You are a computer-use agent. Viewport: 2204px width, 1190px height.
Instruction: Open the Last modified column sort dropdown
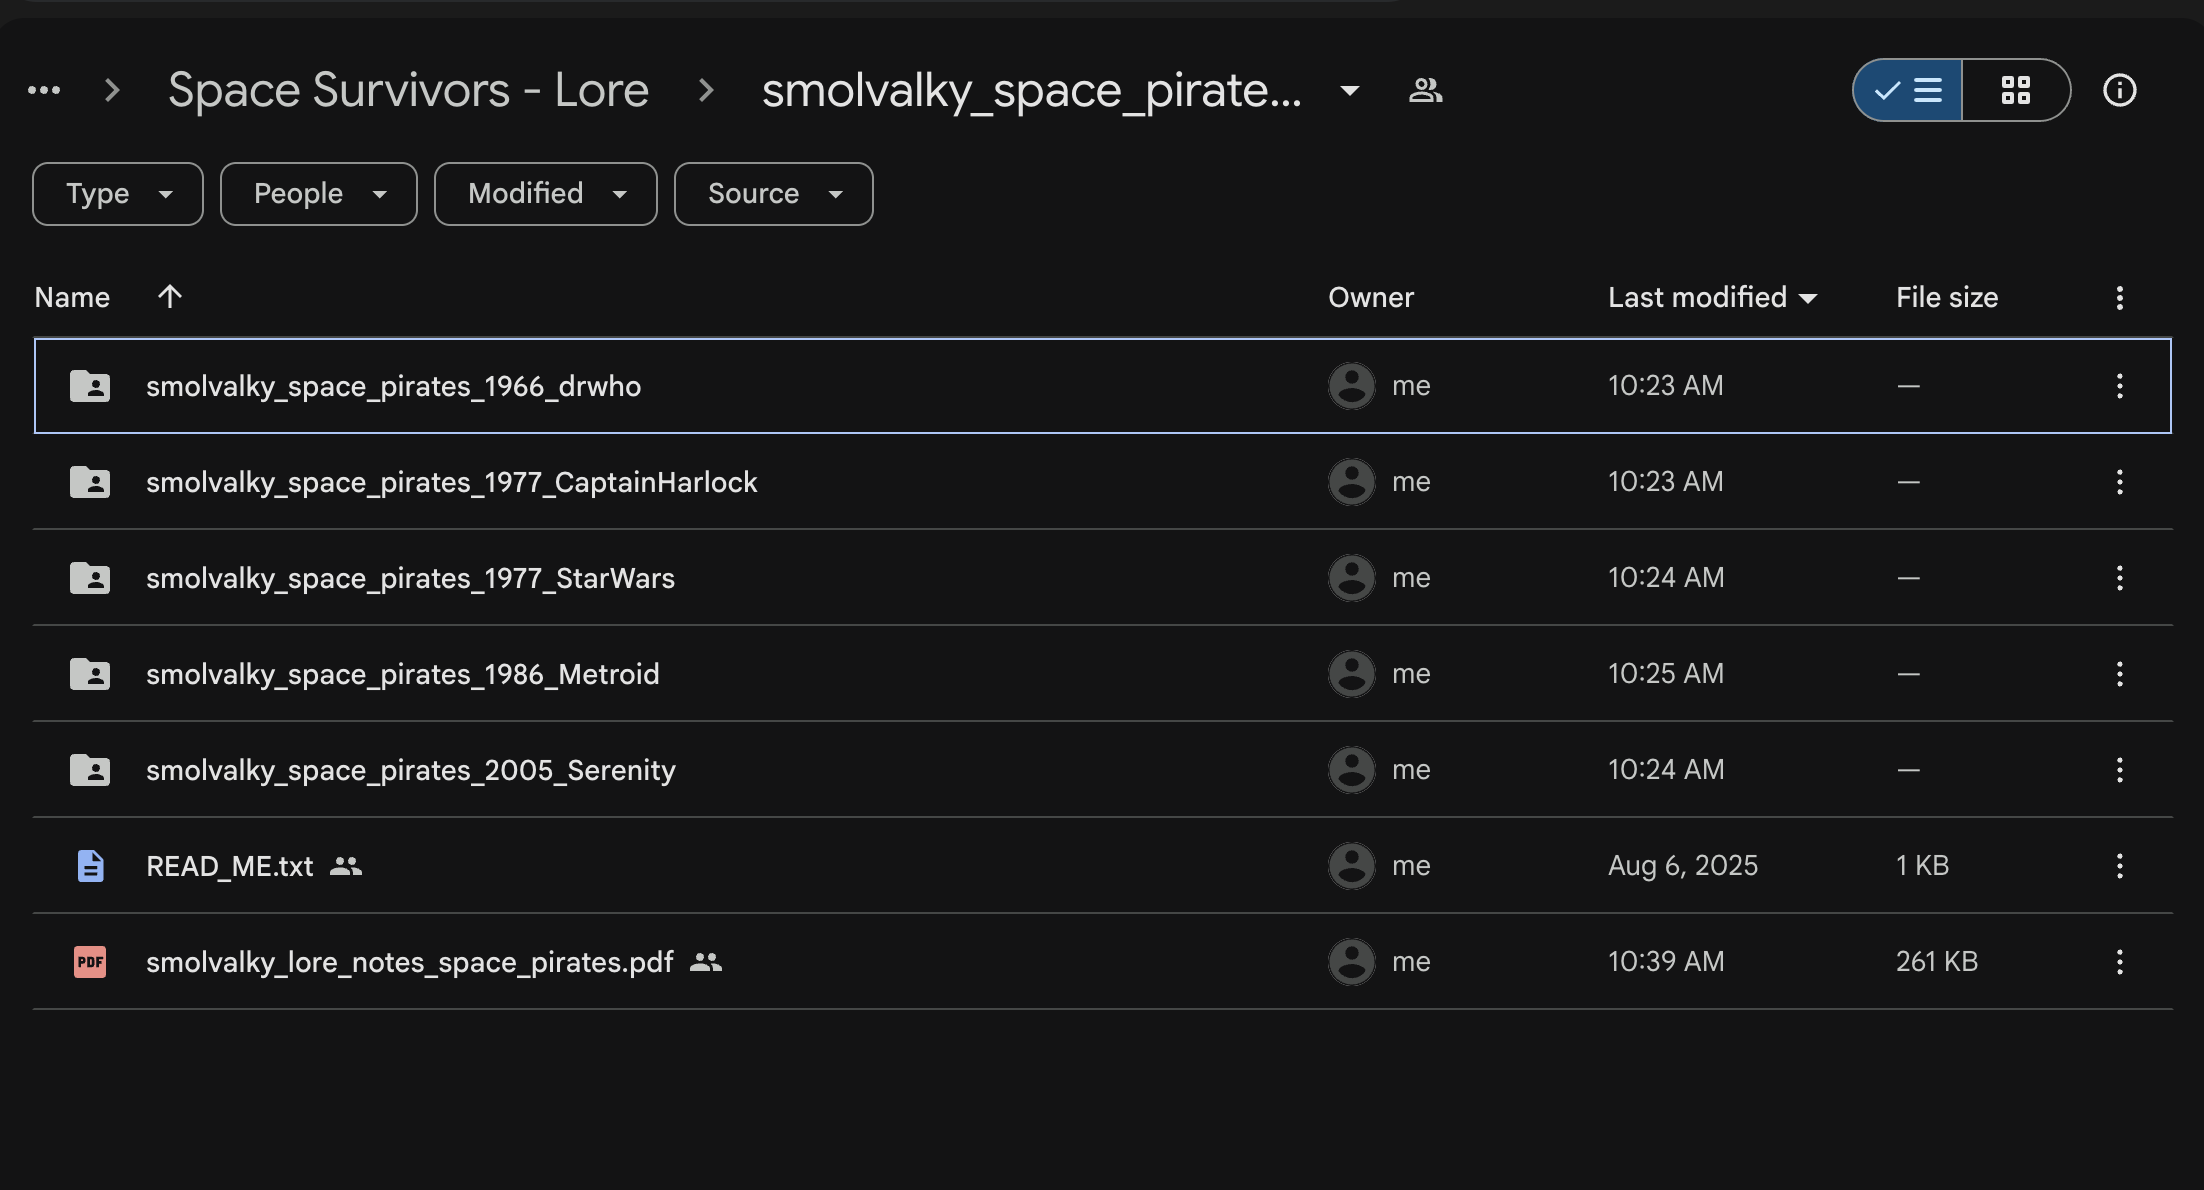coord(1808,298)
